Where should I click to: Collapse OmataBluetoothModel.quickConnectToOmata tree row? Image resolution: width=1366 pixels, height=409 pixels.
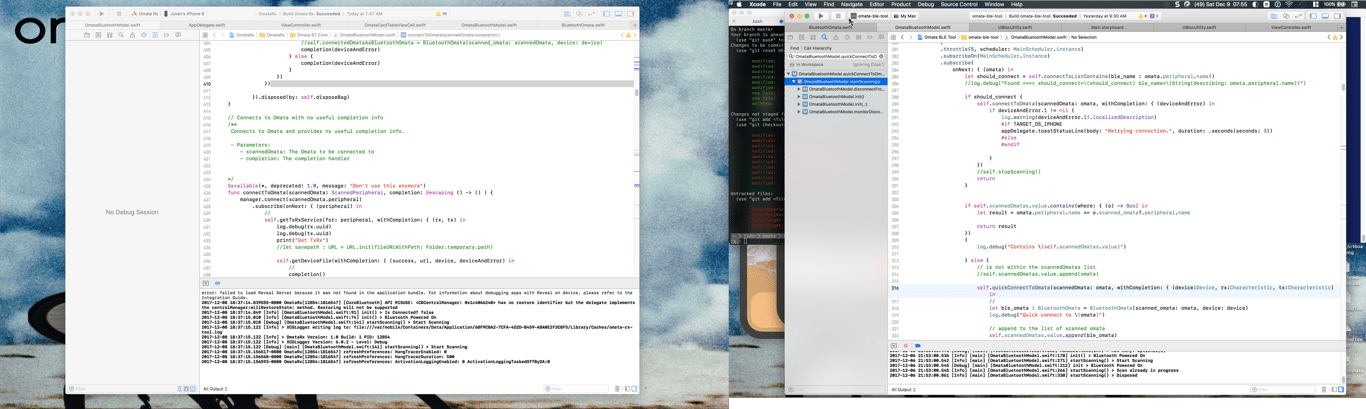tap(788, 74)
